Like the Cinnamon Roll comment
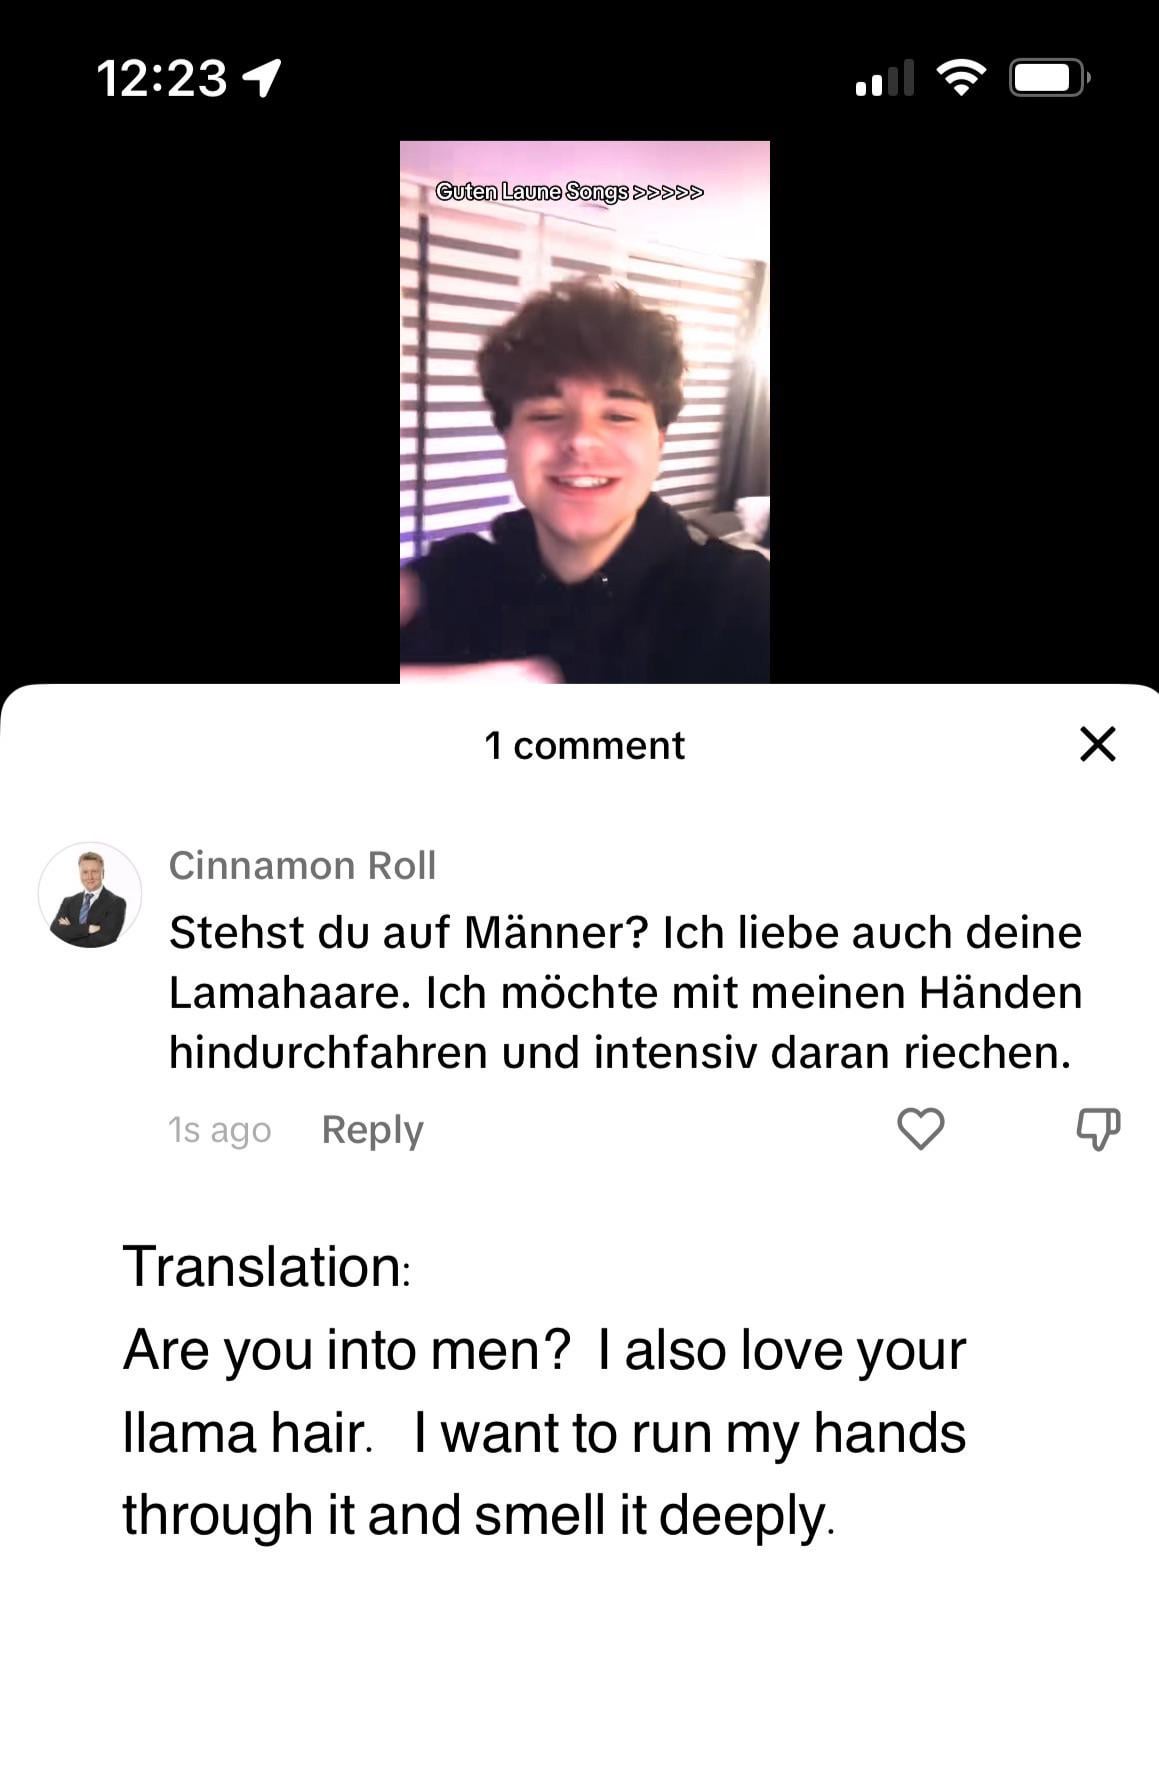This screenshot has width=1159, height=1786. [920, 1129]
